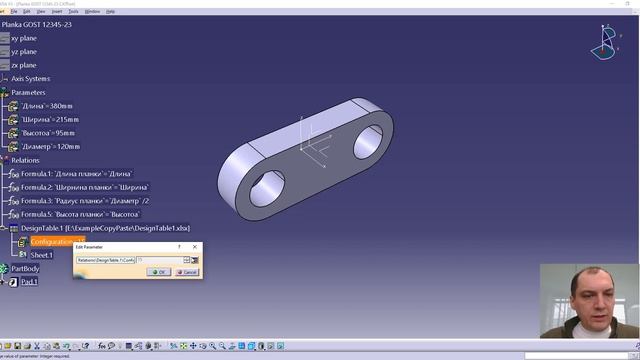Select the Pan tool icon

coord(193,346)
